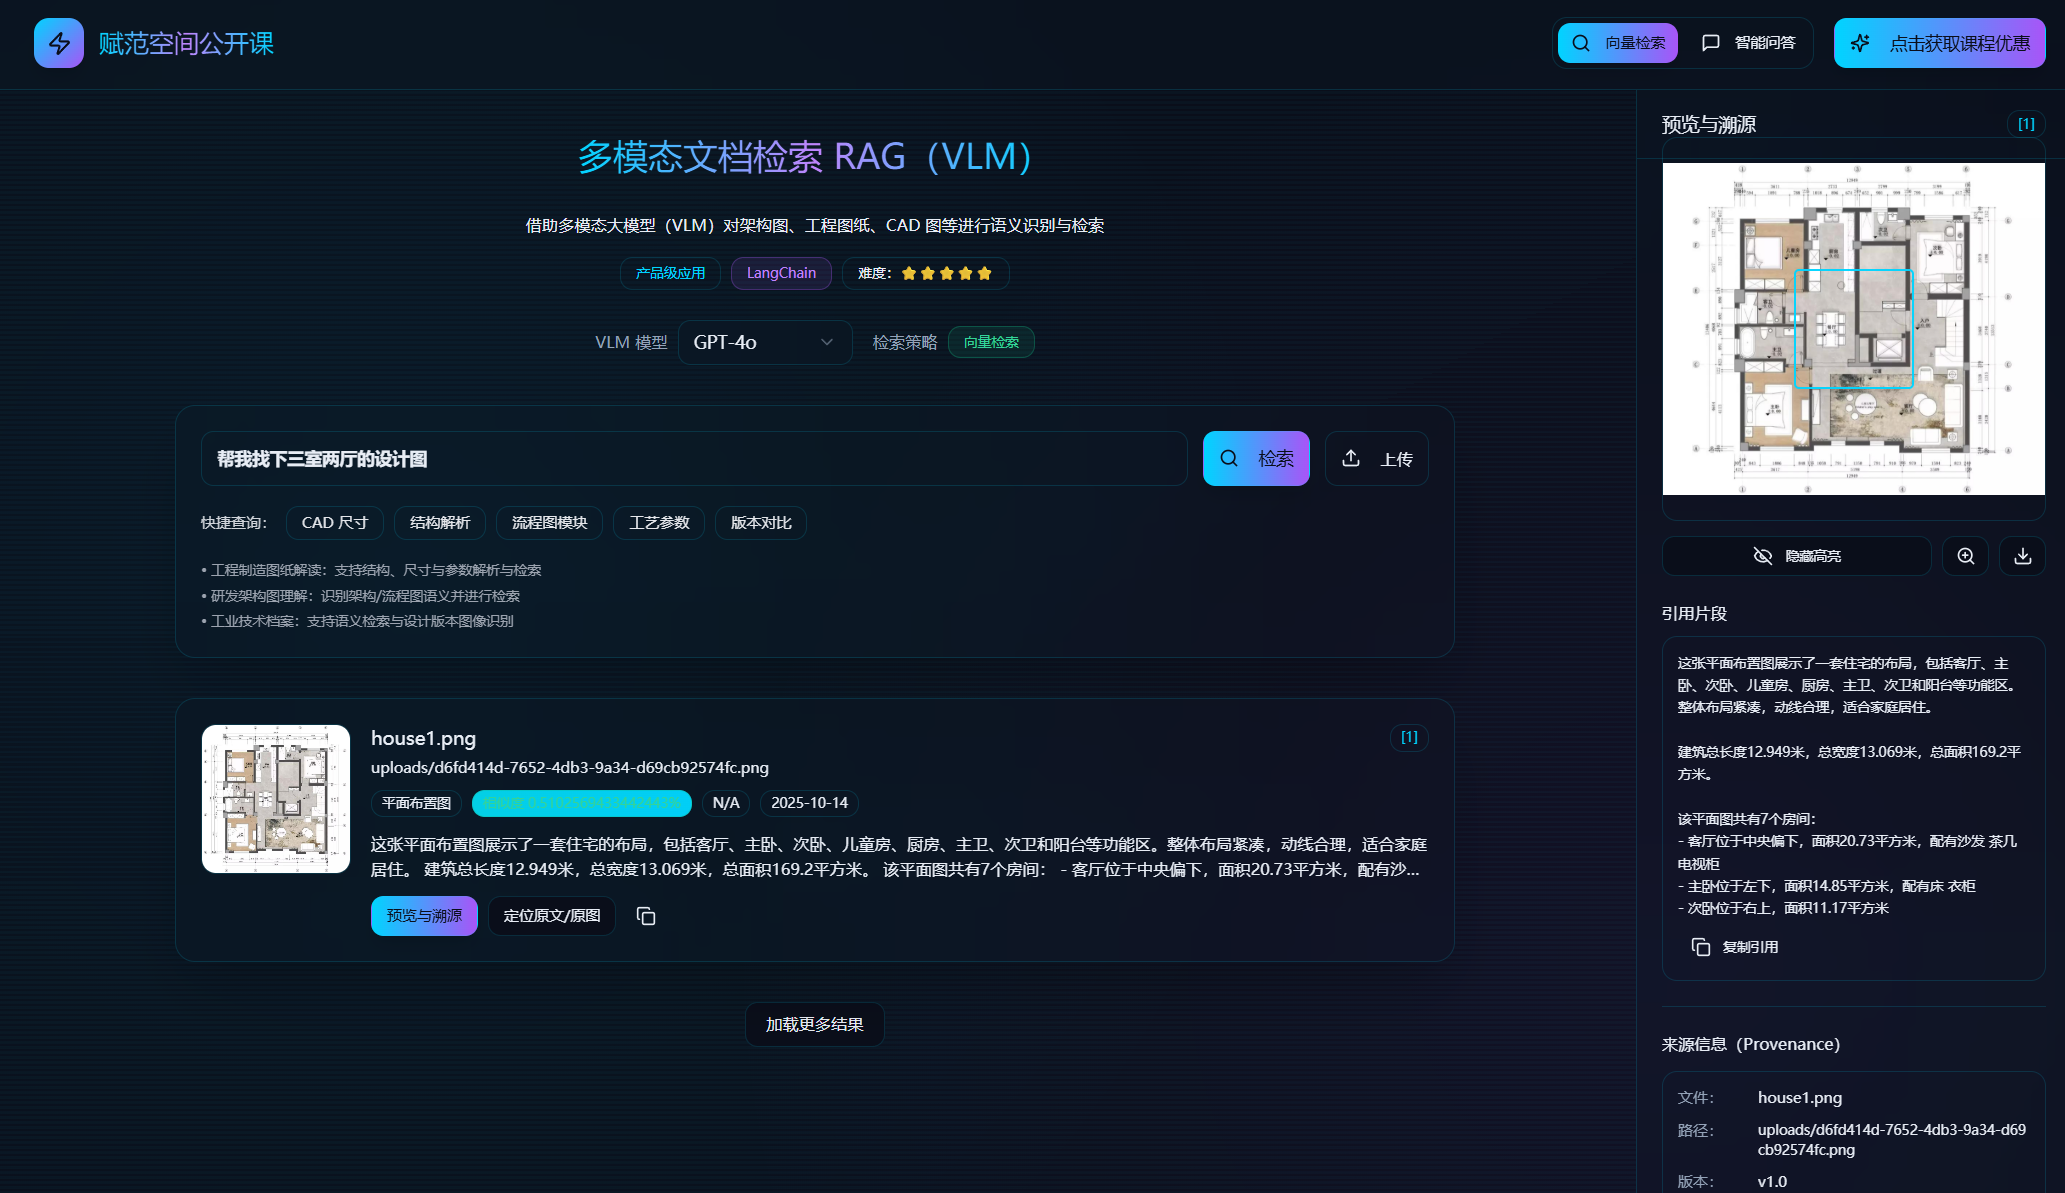Screen dimensions: 2065x1193
Task: Download the previewed floor plan image
Action: [x=2022, y=556]
